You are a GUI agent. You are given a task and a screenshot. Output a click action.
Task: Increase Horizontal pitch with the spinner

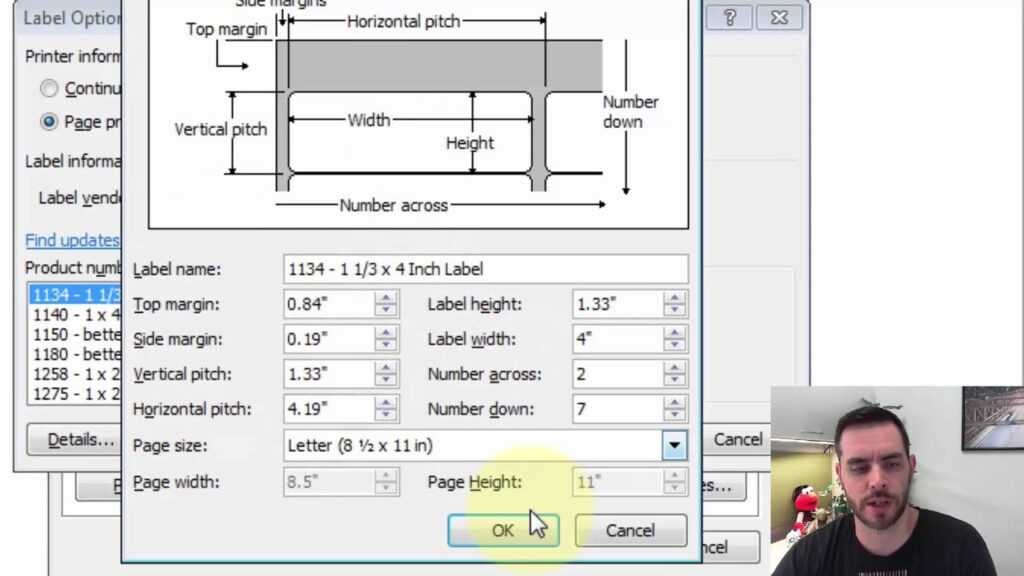(x=386, y=404)
